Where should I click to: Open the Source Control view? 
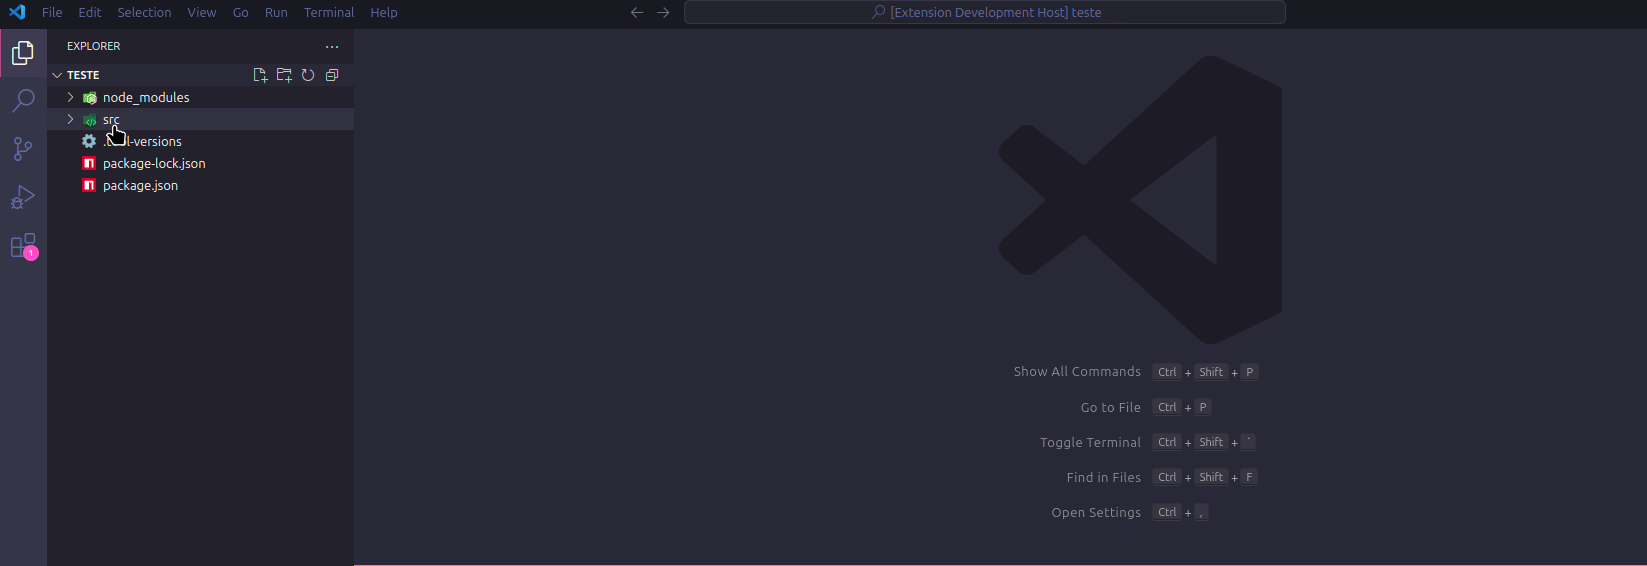pyautogui.click(x=23, y=149)
